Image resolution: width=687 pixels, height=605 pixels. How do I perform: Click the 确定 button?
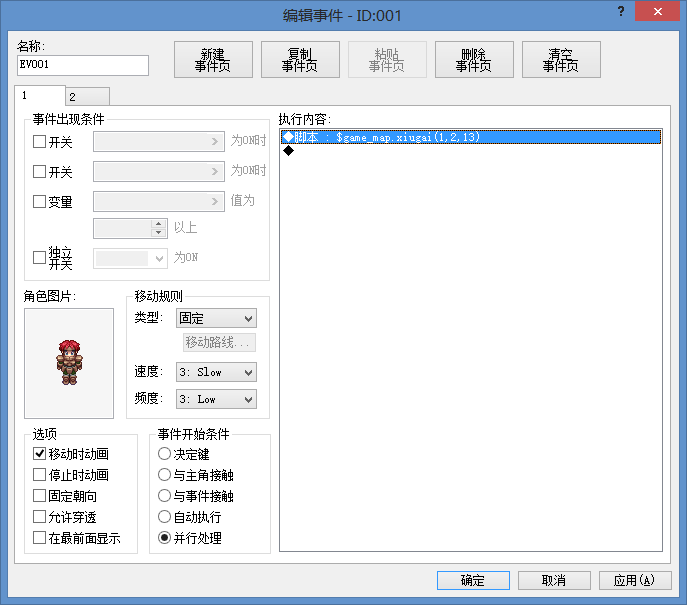tap(473, 580)
